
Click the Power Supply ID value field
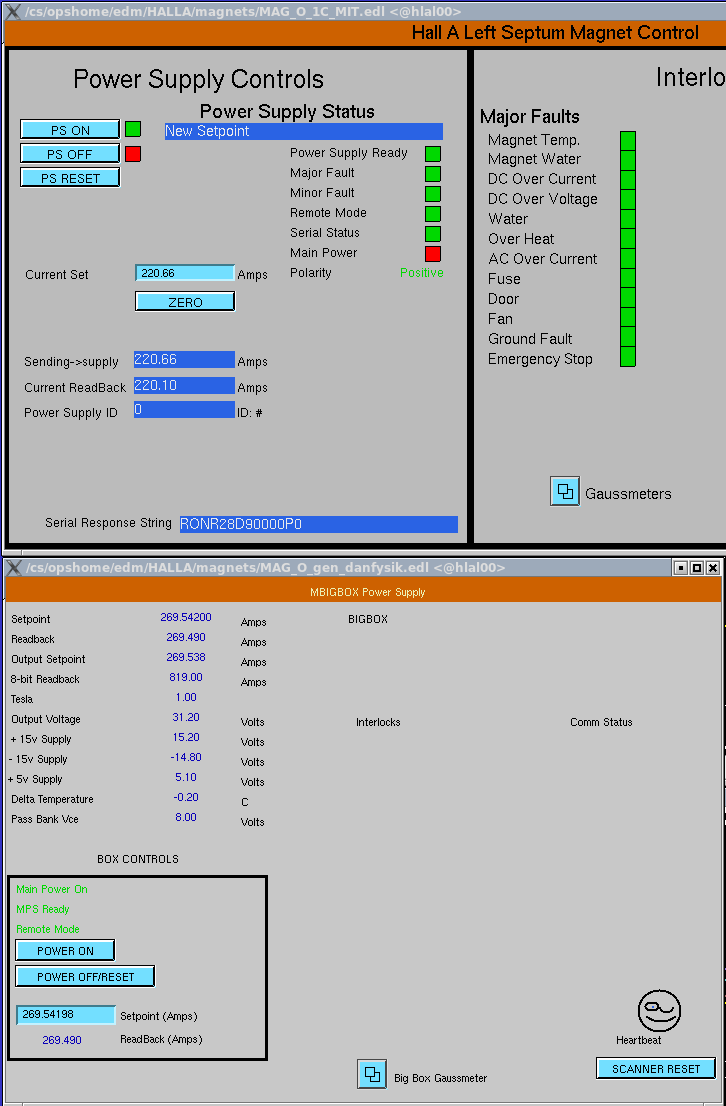click(184, 410)
